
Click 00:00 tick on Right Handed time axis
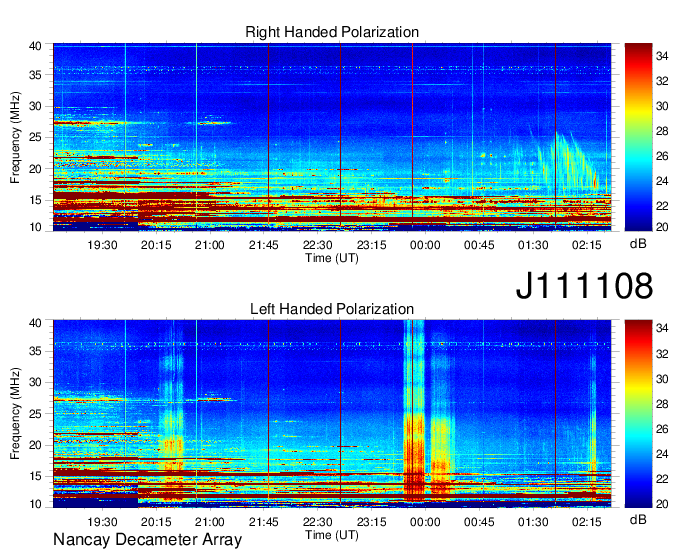tap(425, 245)
